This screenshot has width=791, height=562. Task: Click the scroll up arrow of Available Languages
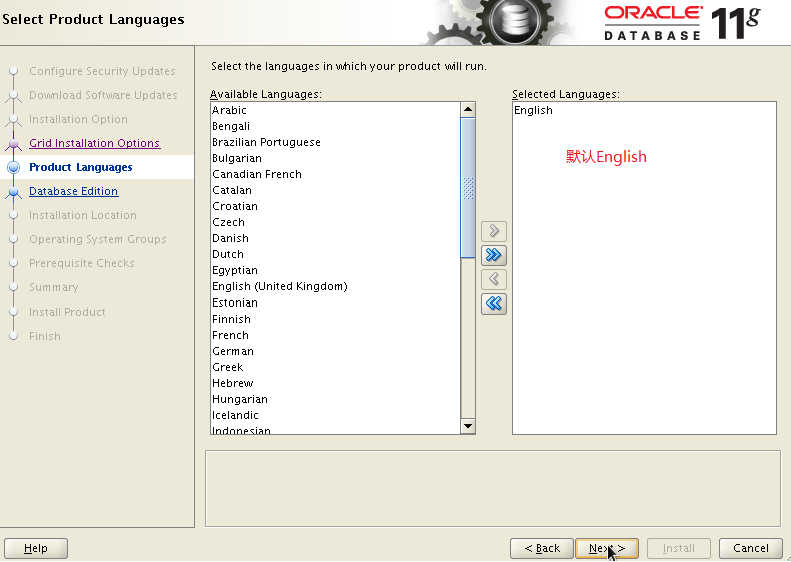point(468,109)
